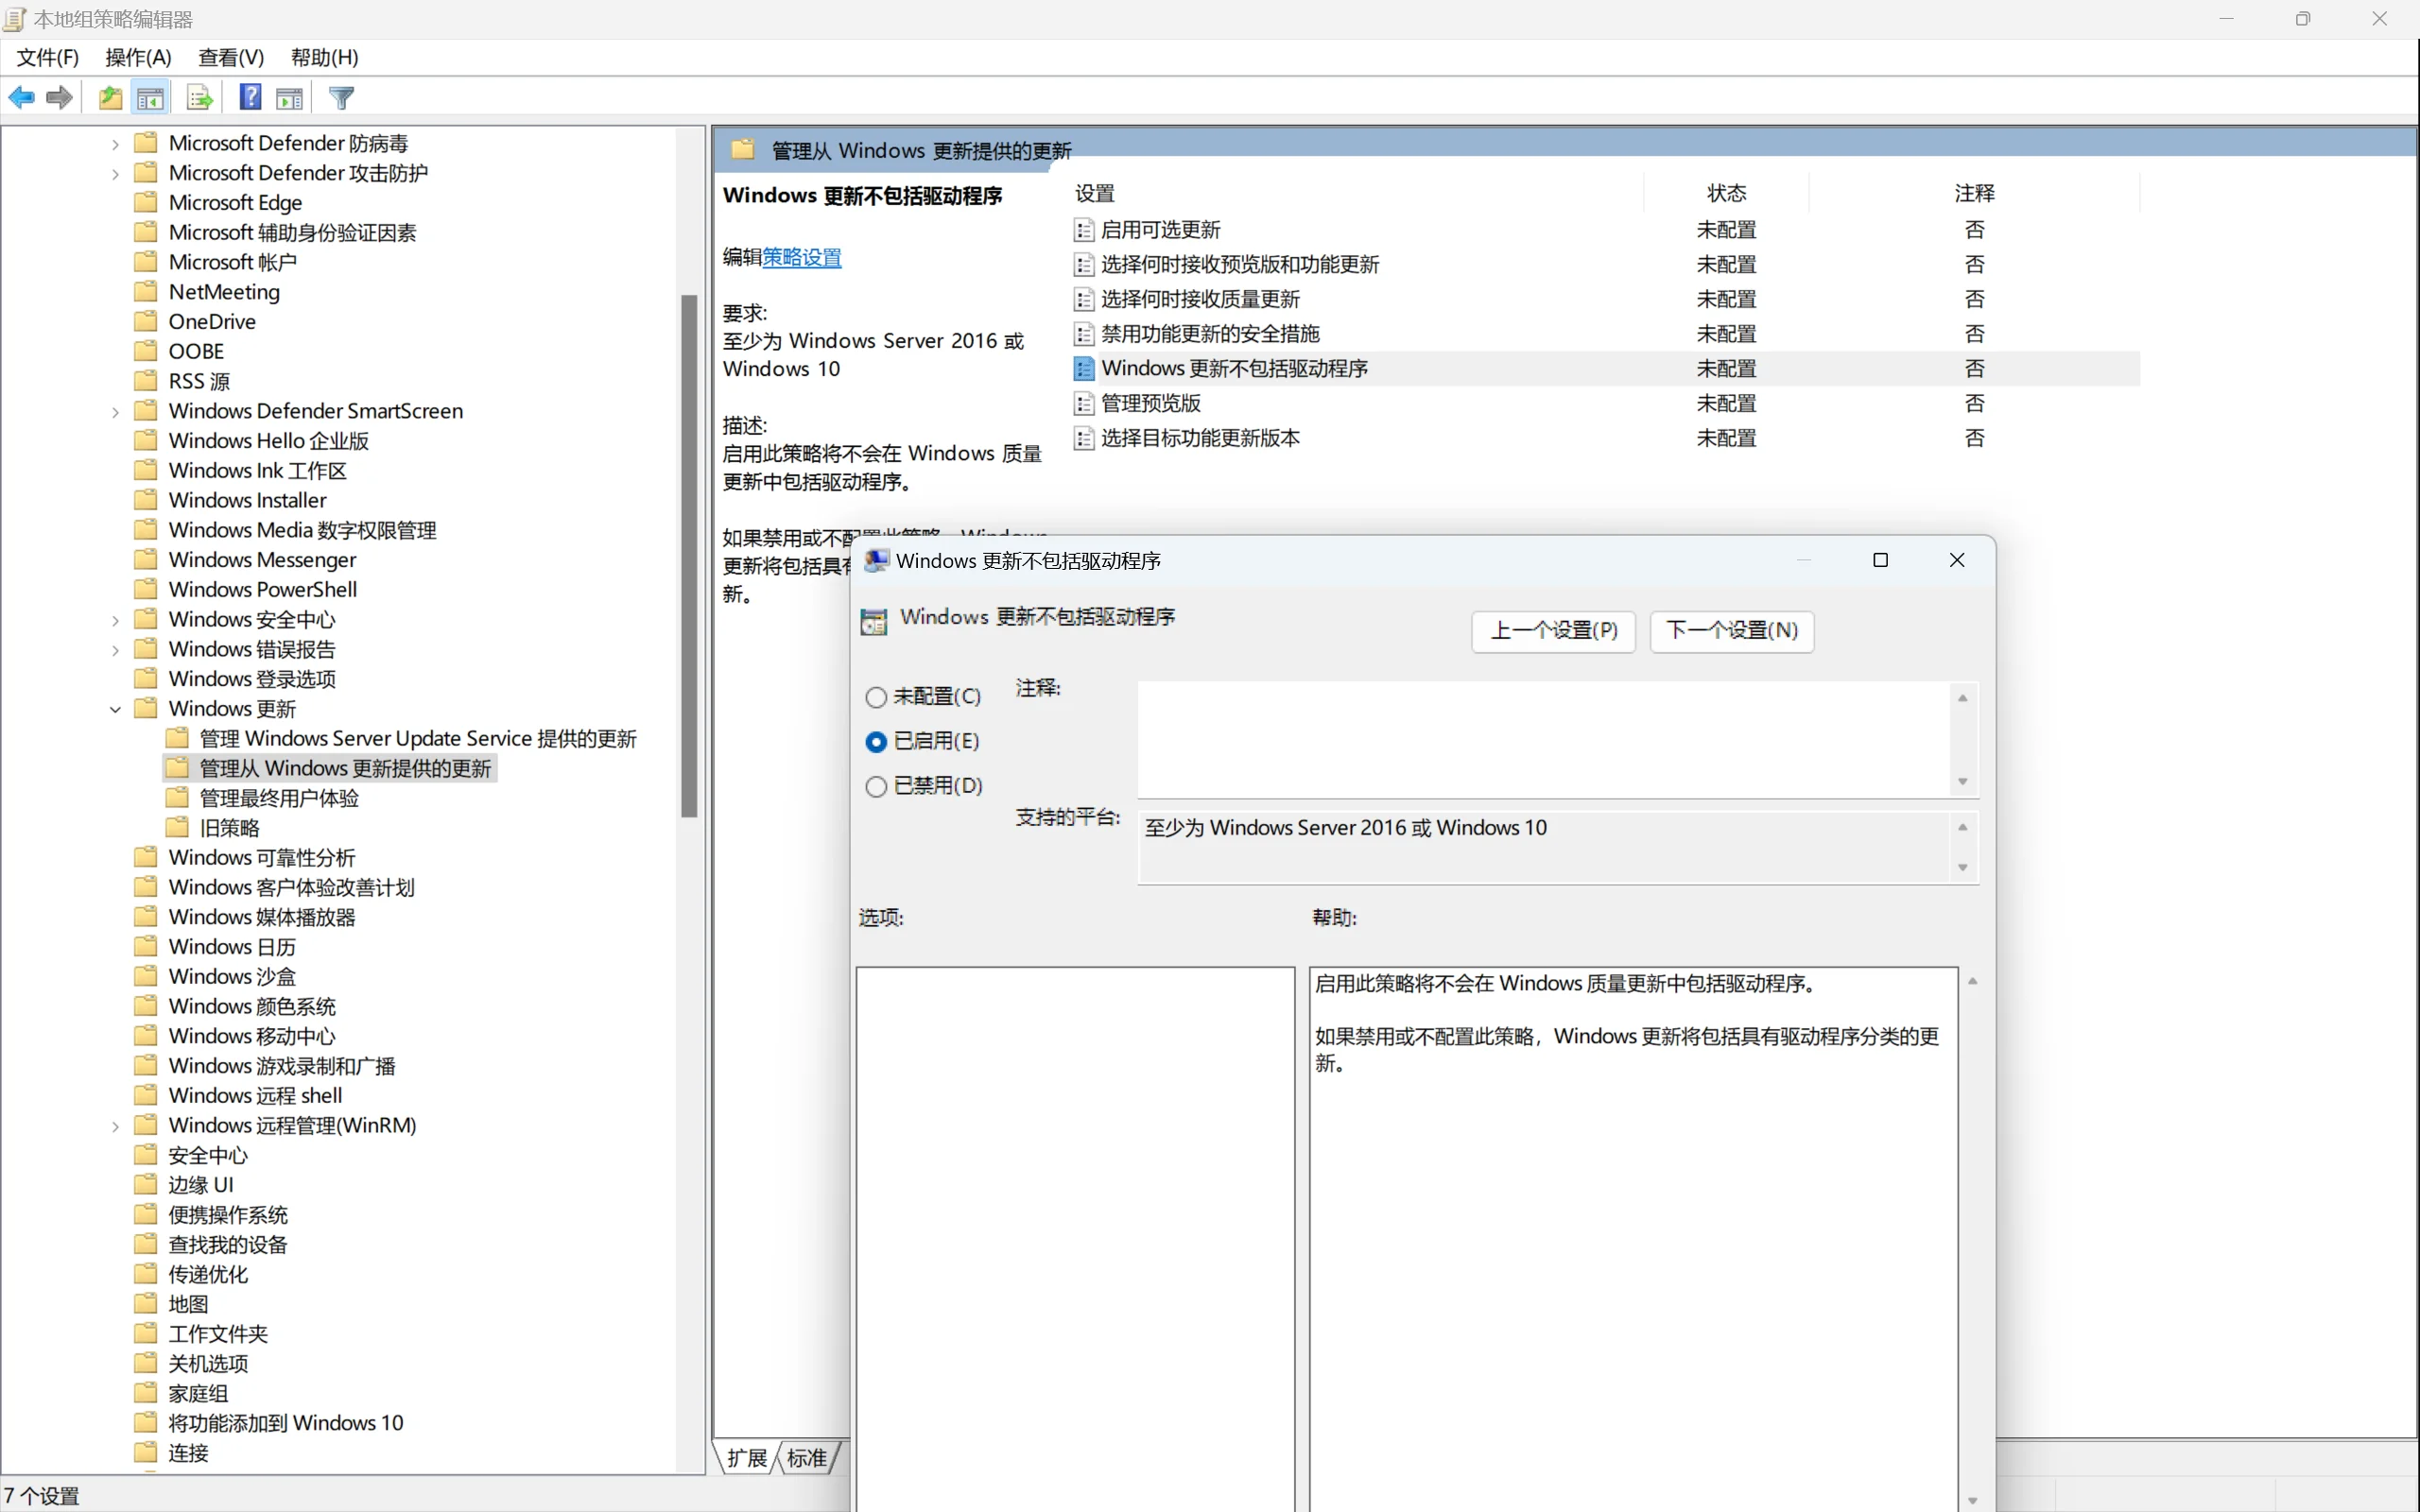Click the left tree pane vertical scrollbar
This screenshot has width=2420, height=1512.
tap(689, 555)
